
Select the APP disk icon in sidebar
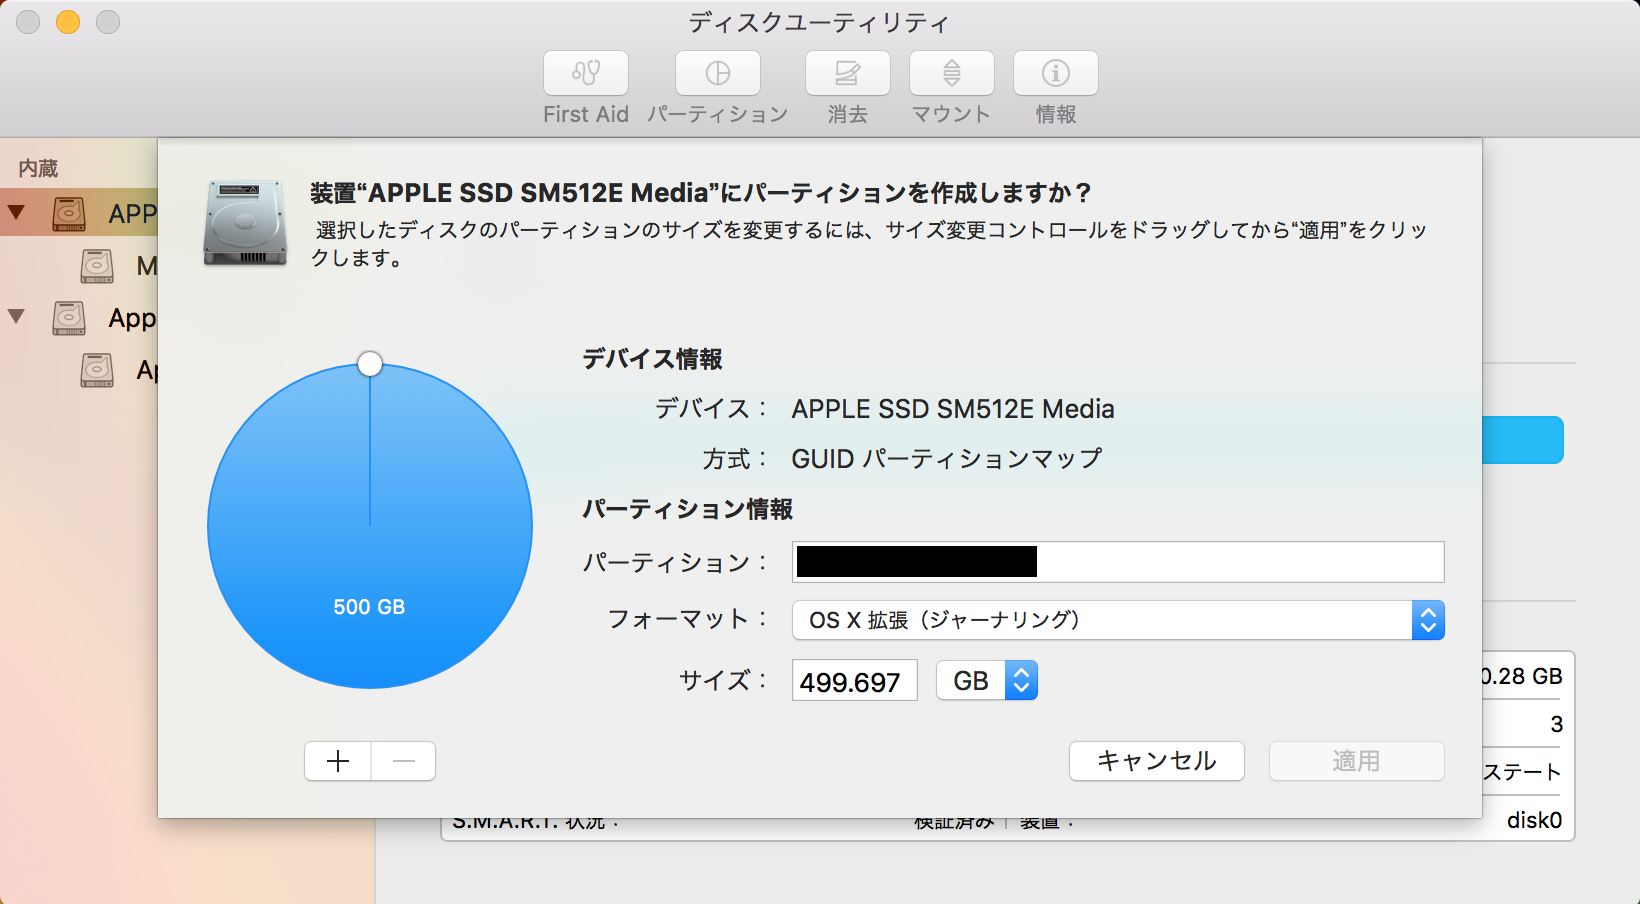click(x=69, y=213)
